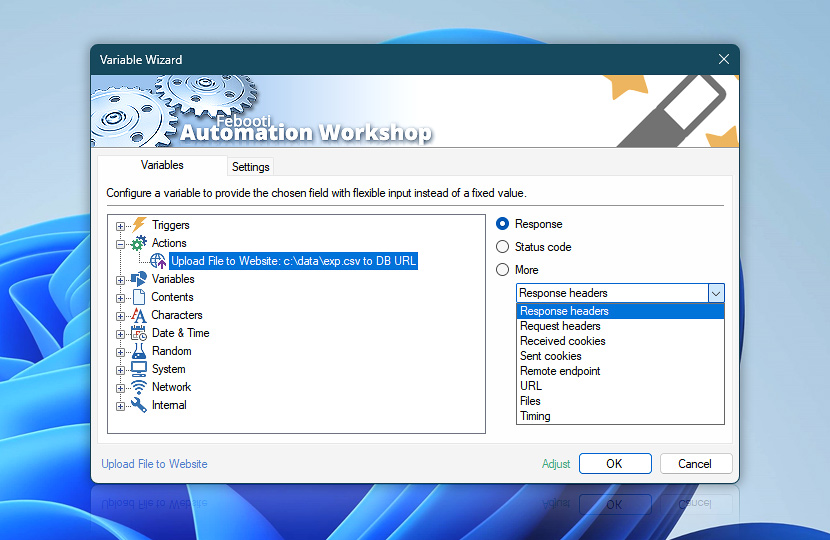This screenshot has height=540, width=830.
Task: Choose URL in dropdown list
Action: [x=620, y=386]
